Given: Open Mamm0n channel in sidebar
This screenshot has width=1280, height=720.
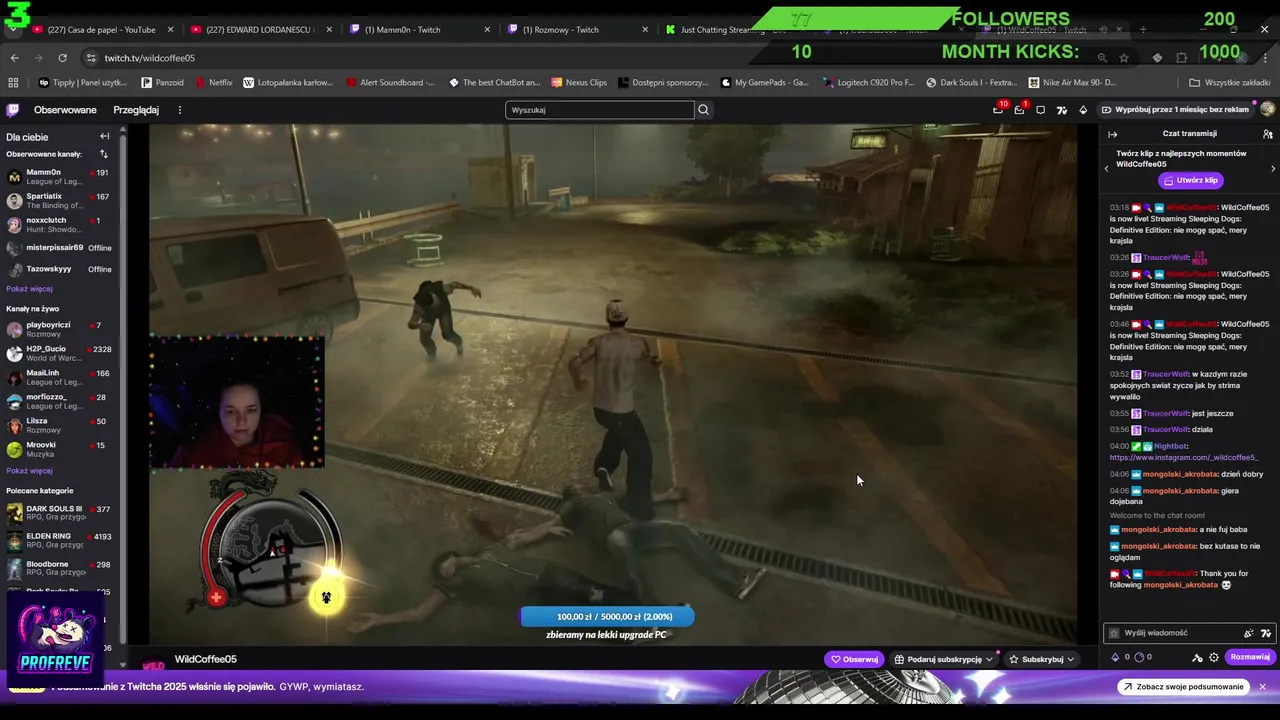Looking at the screenshot, I should click(59, 177).
